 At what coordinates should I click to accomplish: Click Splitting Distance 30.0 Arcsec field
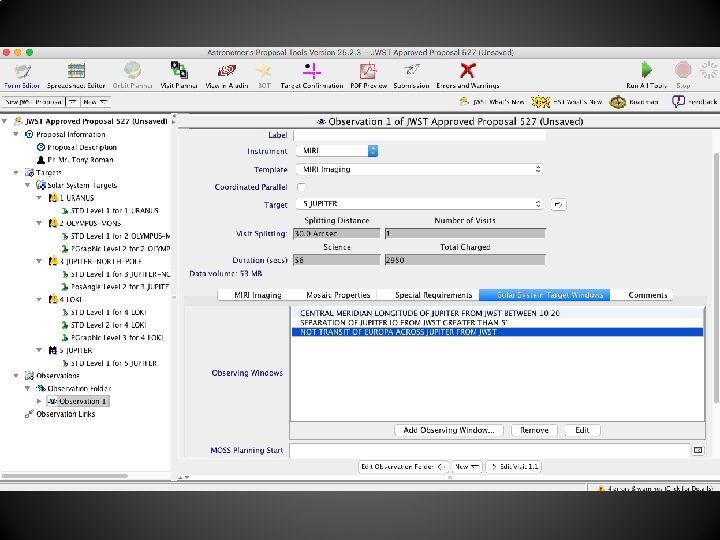pos(337,233)
